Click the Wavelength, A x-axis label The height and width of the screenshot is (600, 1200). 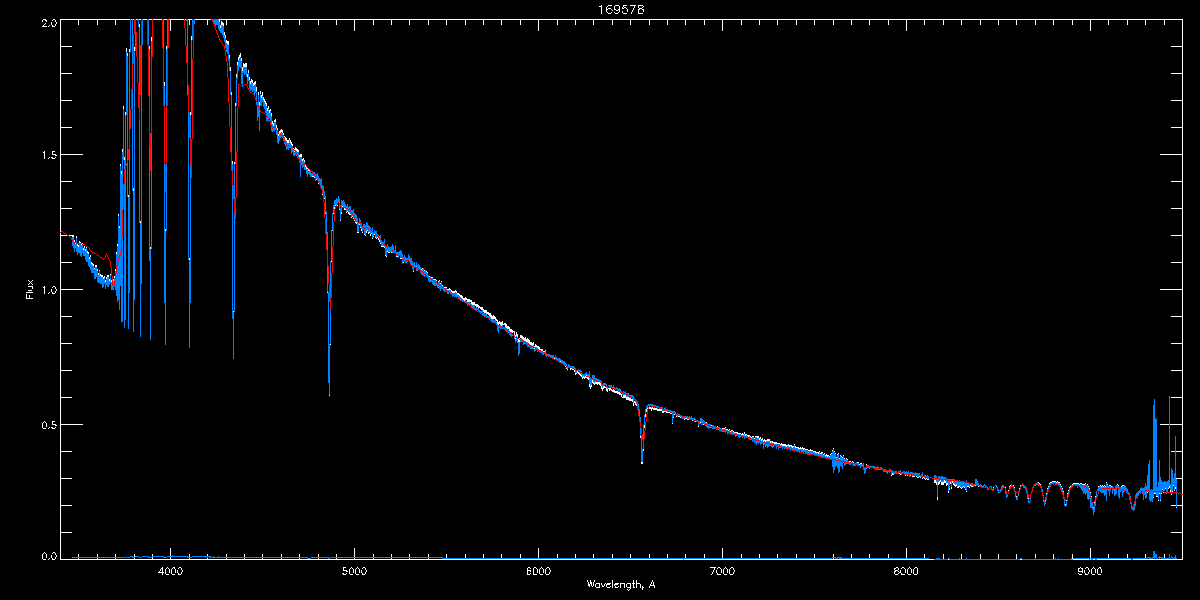pyautogui.click(x=620, y=584)
